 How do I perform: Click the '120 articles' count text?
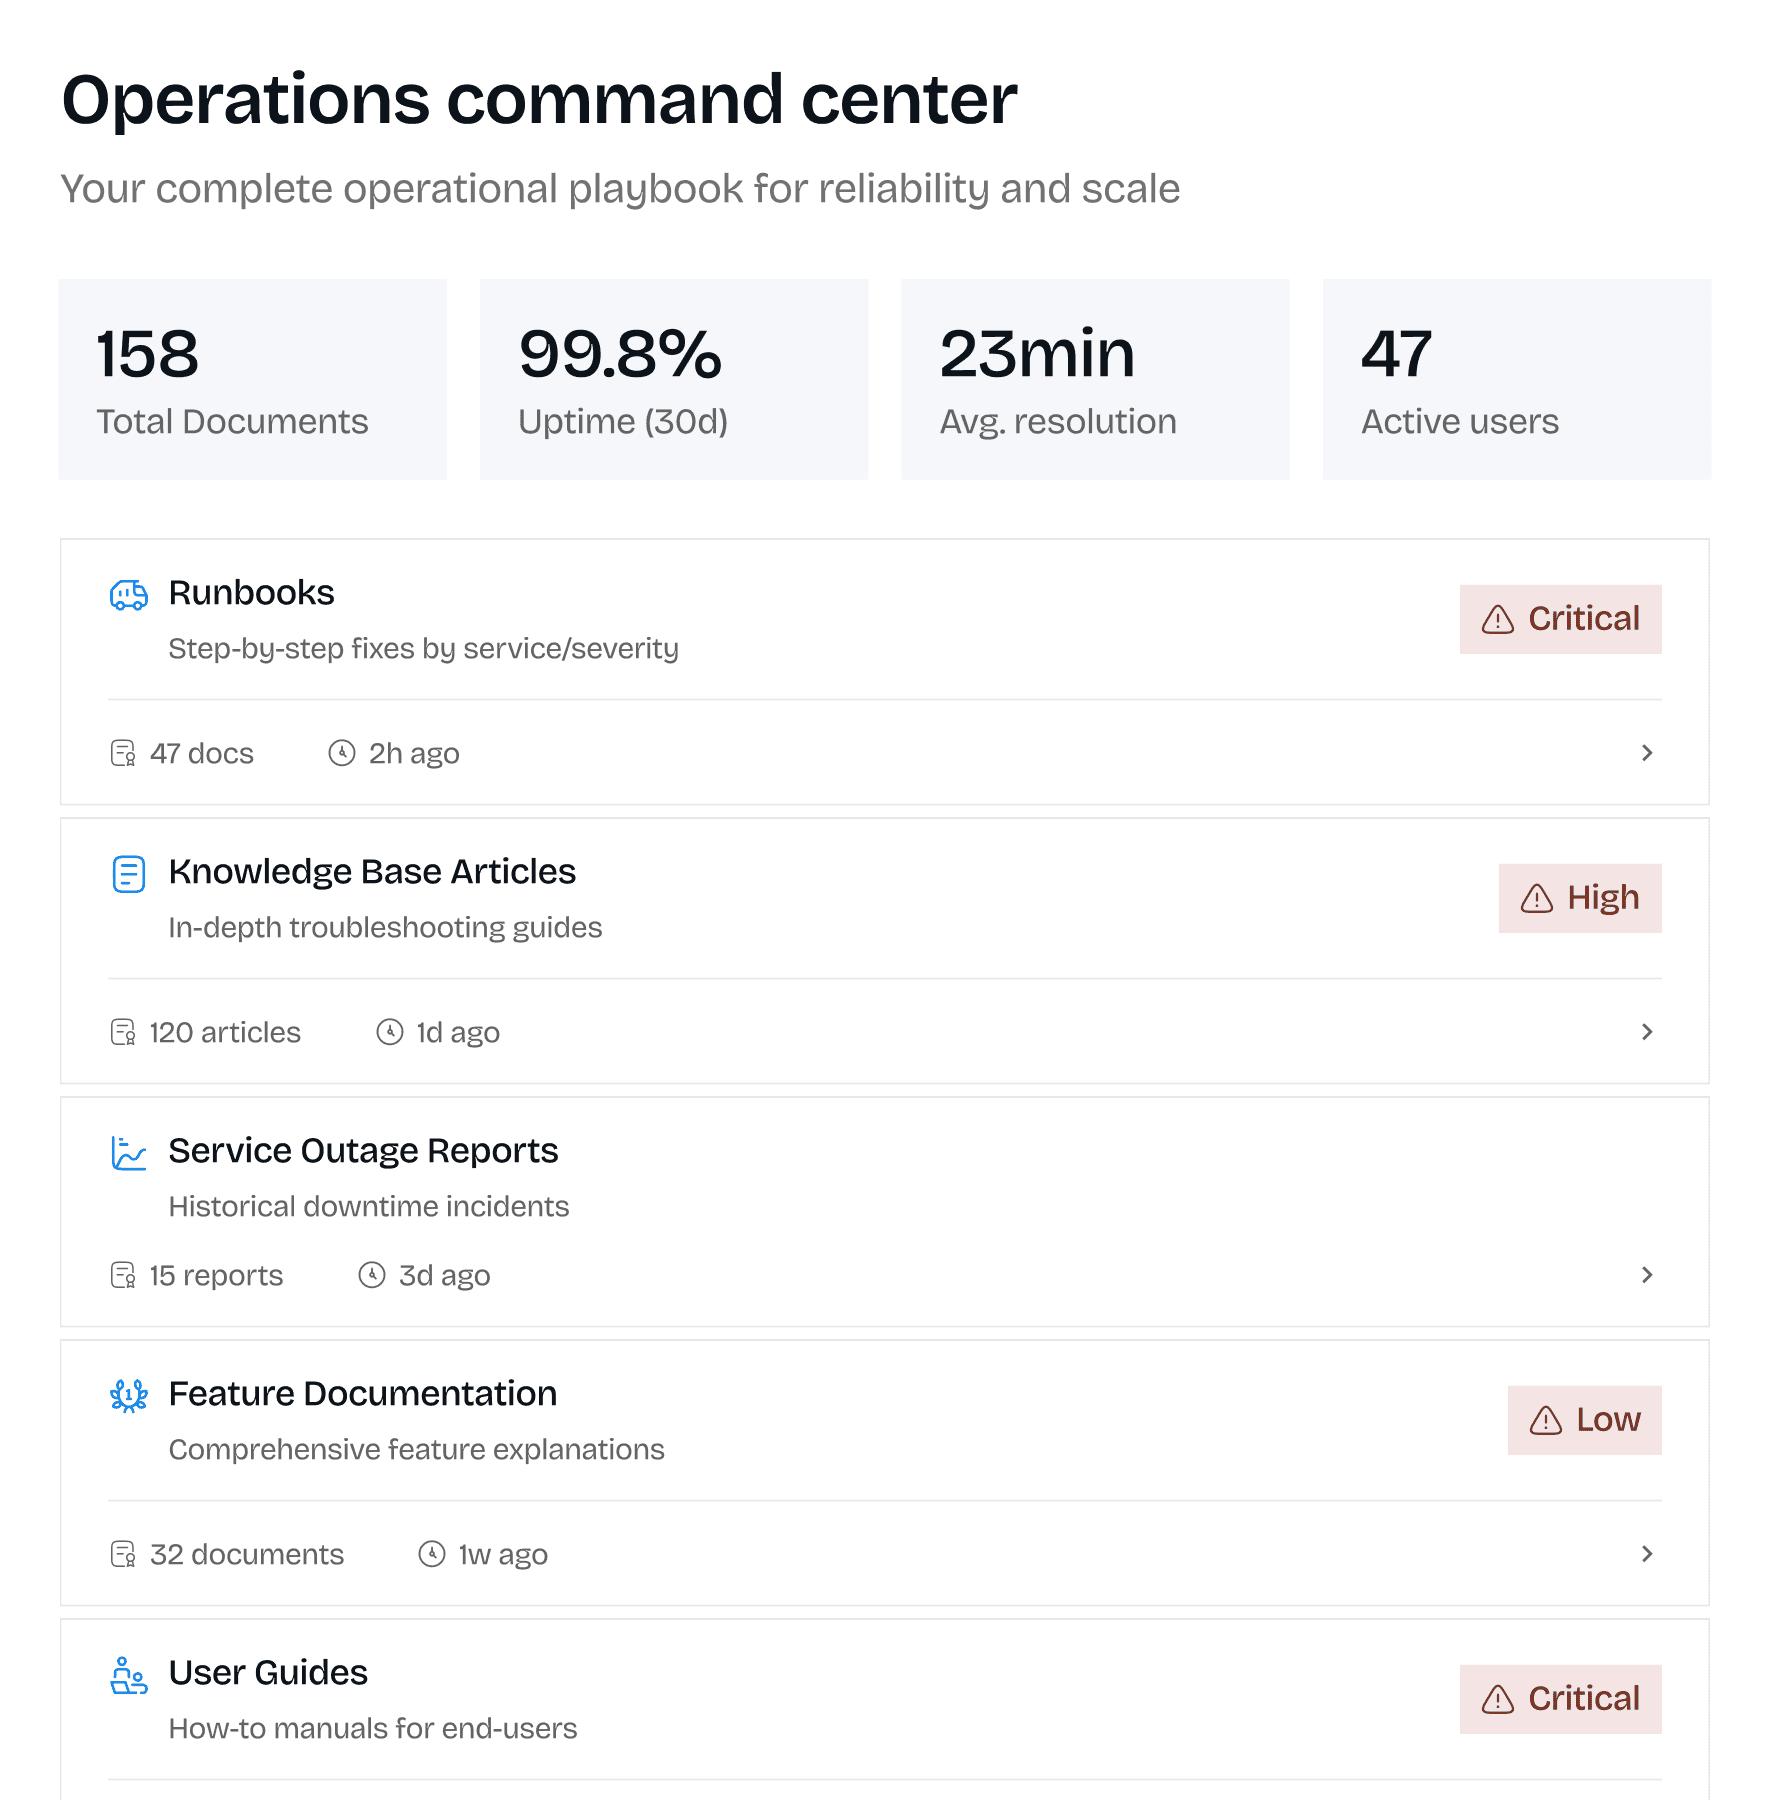coord(225,1032)
